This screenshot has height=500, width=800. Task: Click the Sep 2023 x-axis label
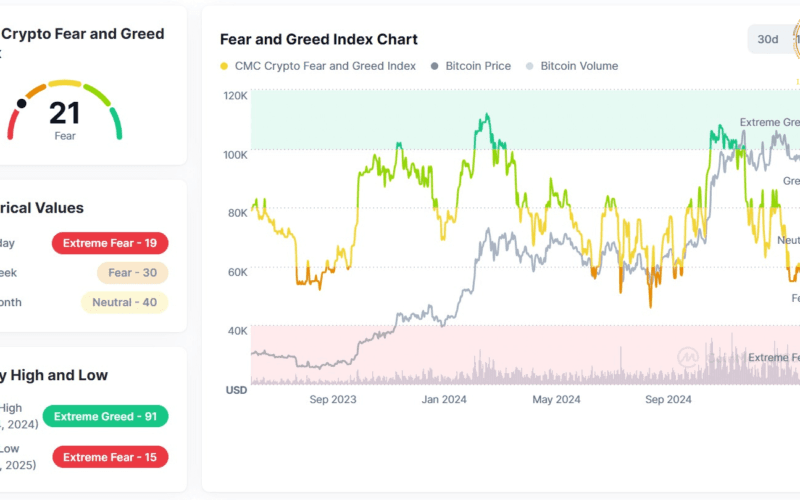pyautogui.click(x=332, y=399)
